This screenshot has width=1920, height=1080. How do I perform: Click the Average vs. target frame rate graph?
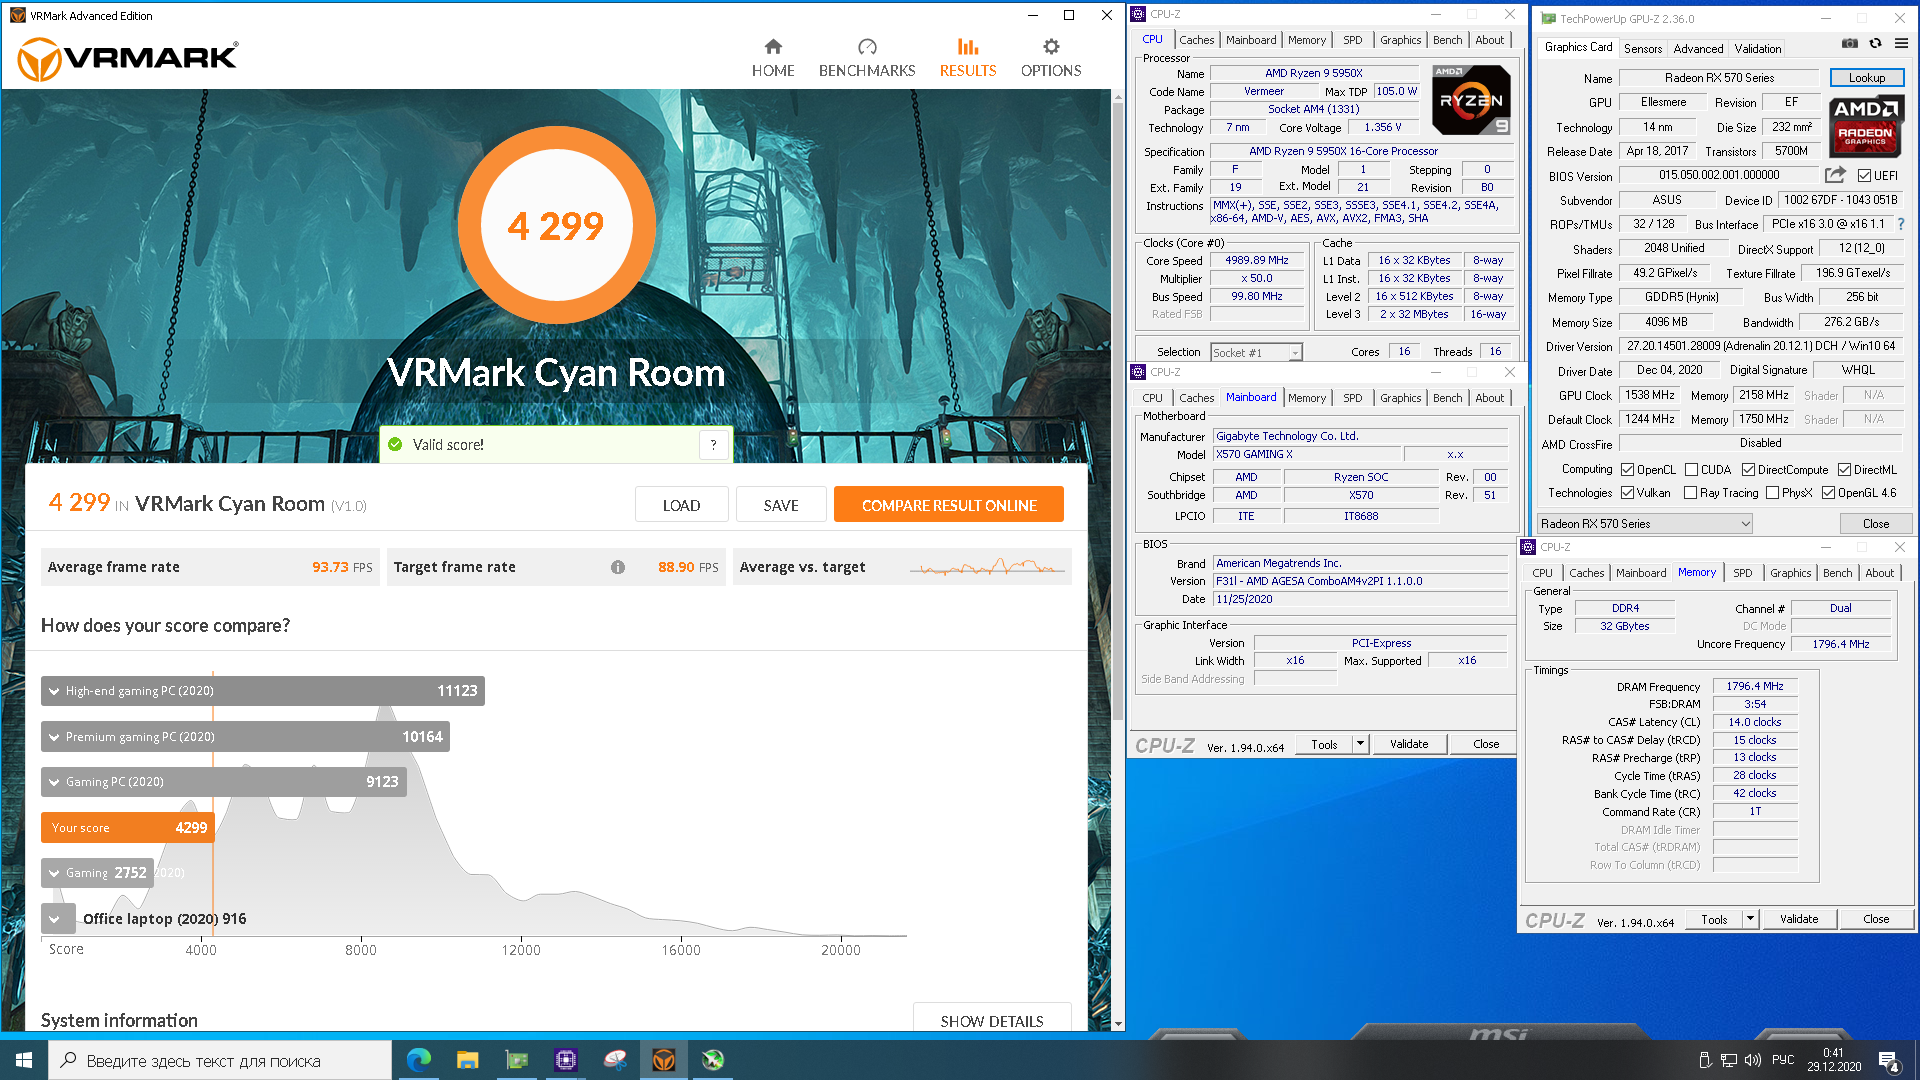(x=987, y=567)
